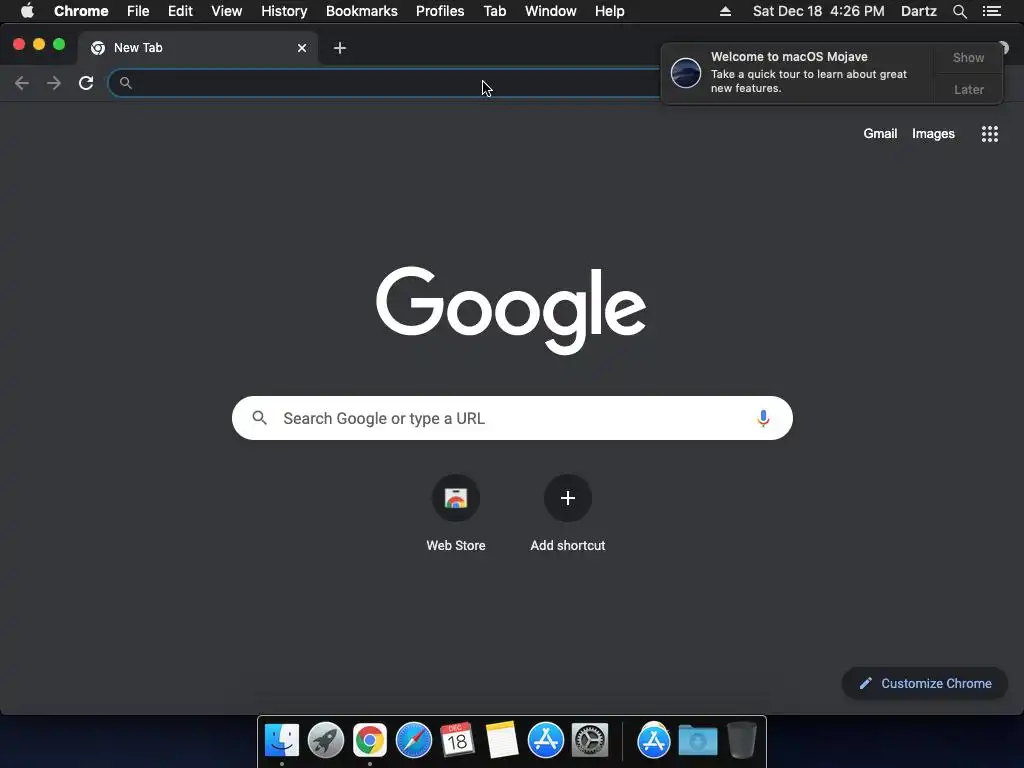The width and height of the screenshot is (1024, 768).
Task: Click the Dartz user name in menu bar
Action: [x=918, y=11]
